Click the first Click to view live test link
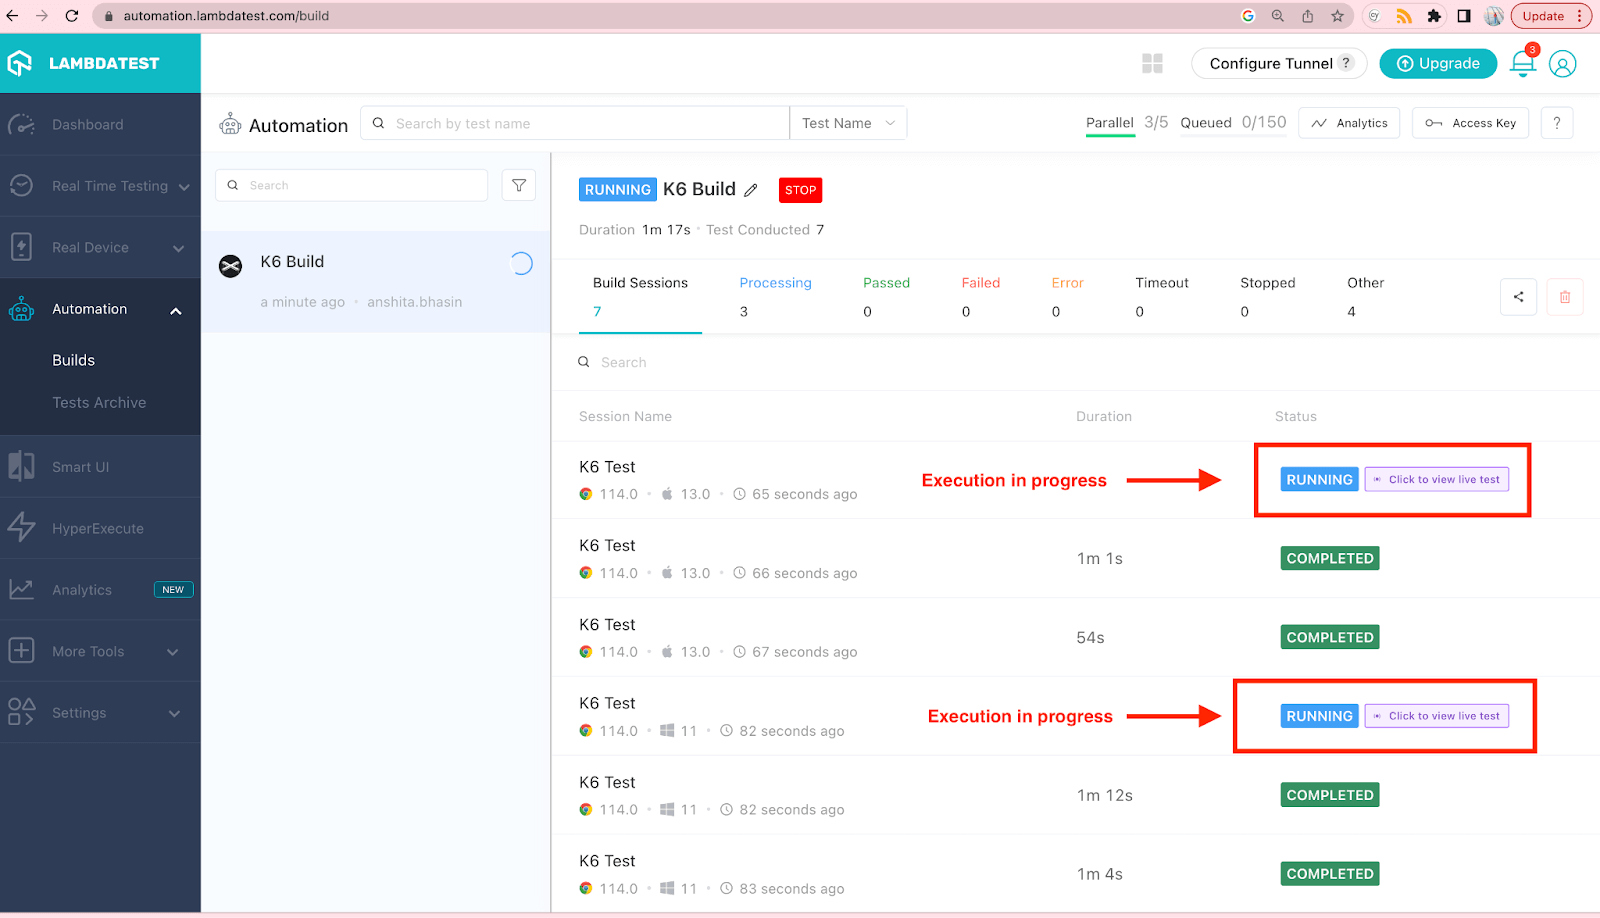This screenshot has width=1600, height=918. 1437,479
